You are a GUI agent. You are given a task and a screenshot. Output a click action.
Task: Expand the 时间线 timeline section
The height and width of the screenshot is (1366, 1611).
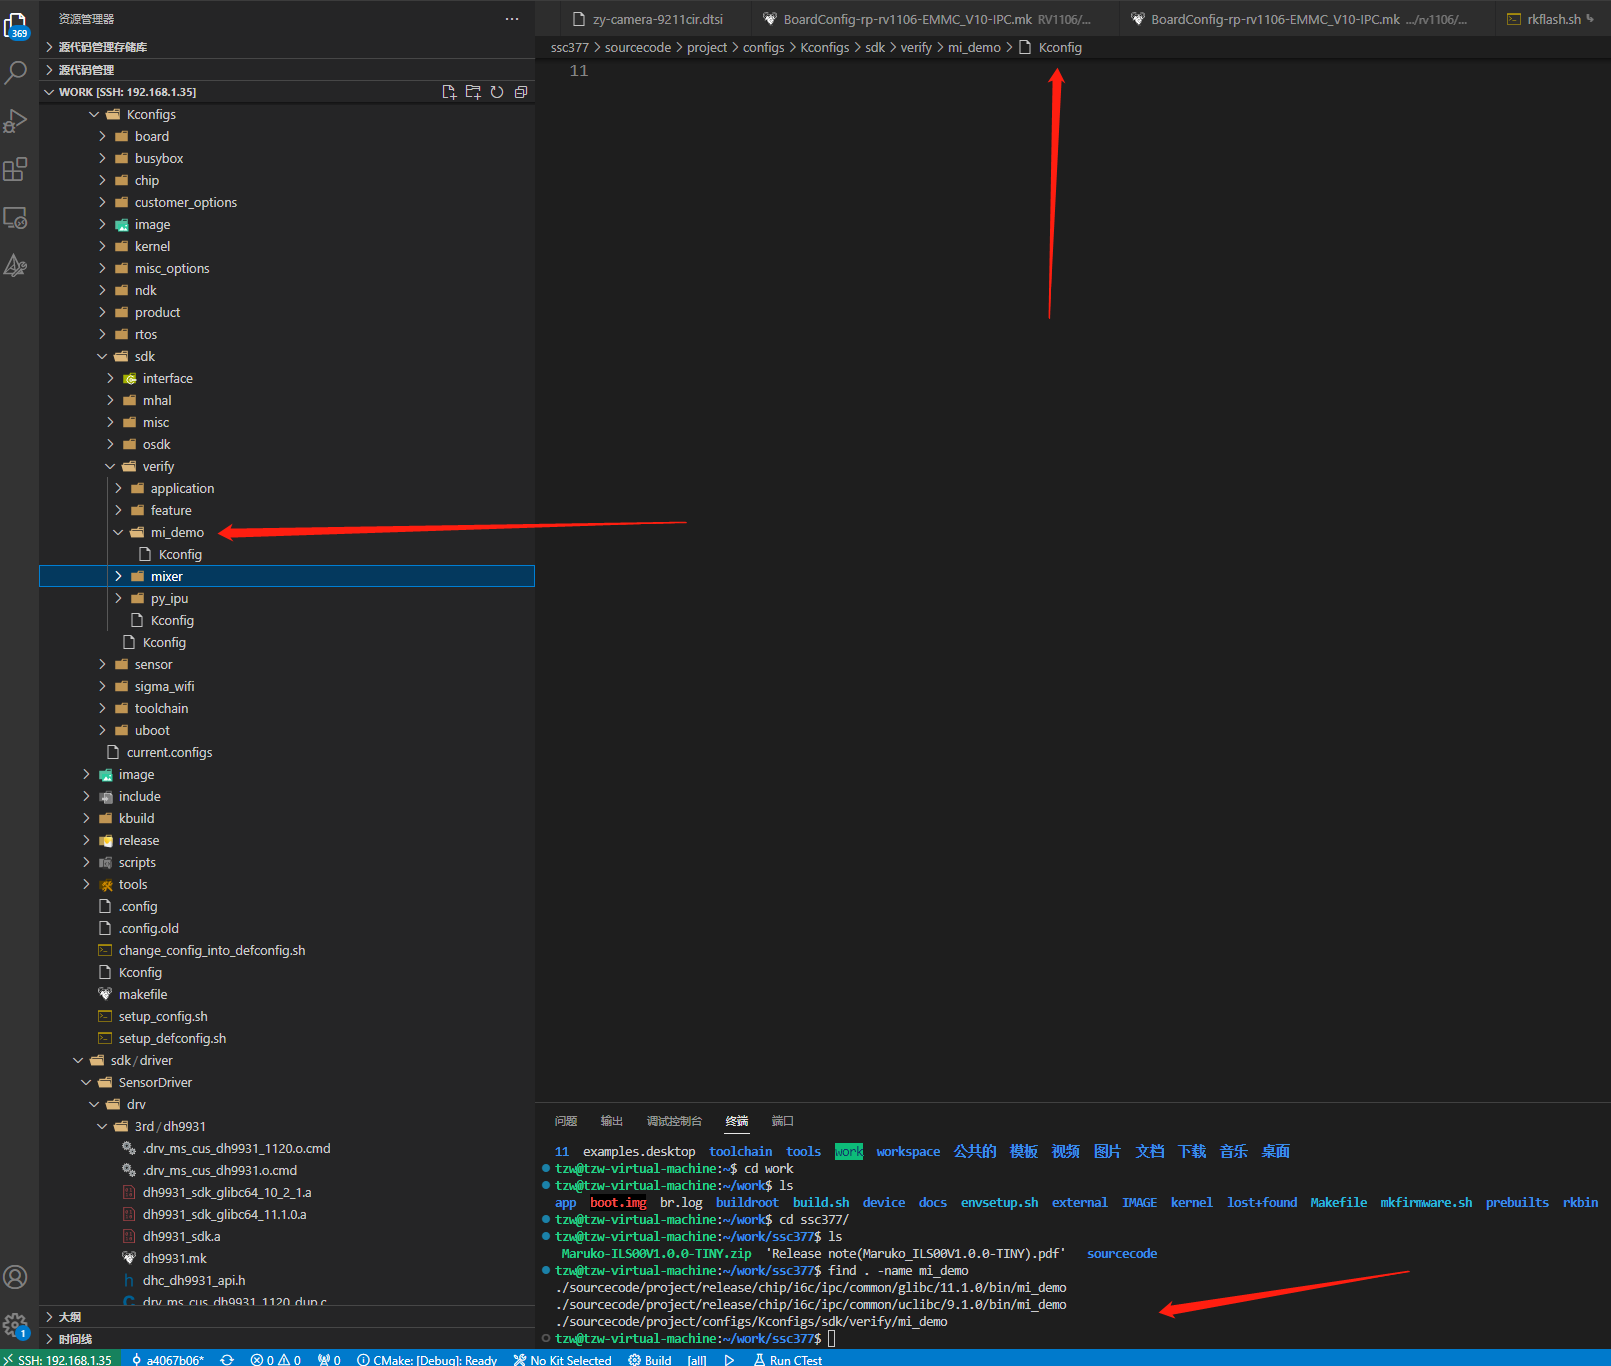75,1339
